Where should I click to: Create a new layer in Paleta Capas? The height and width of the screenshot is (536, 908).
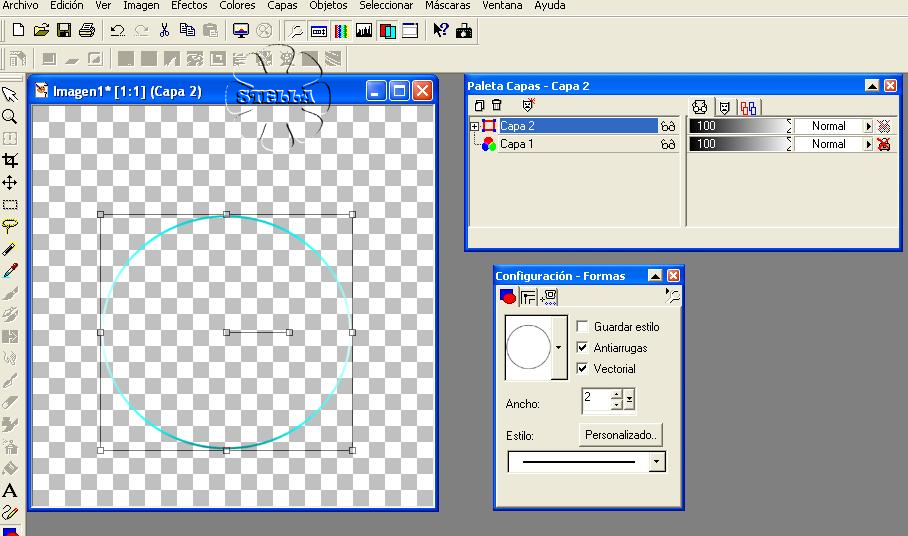(479, 105)
